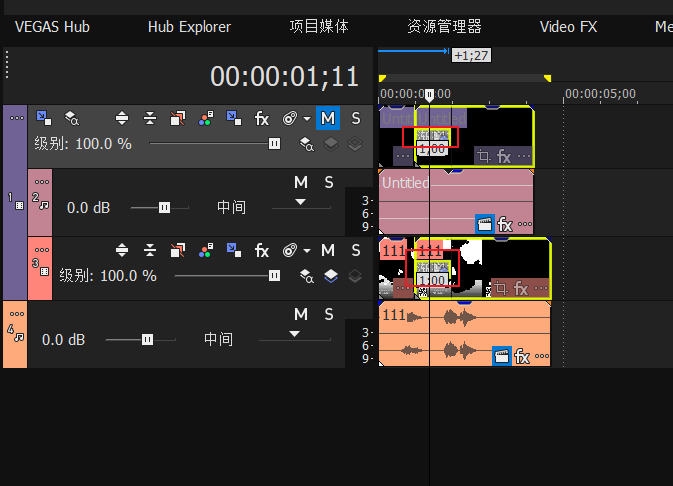This screenshot has height=486, width=673.
Task: Open track 2 more options menu
Action: 42,182
